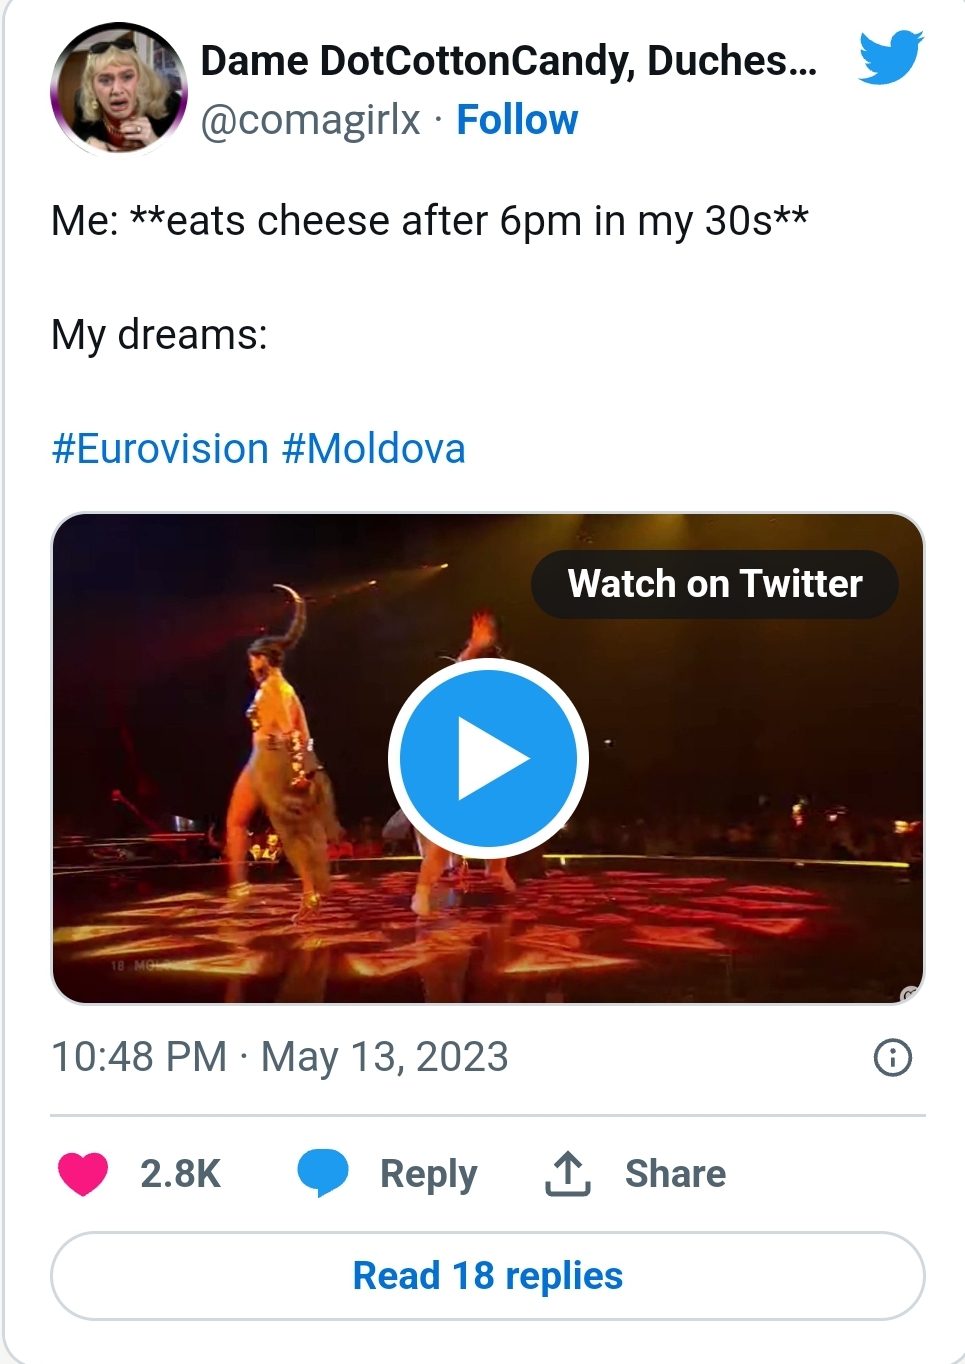Click the Share text label
This screenshot has width=965, height=1364.
tap(675, 1174)
